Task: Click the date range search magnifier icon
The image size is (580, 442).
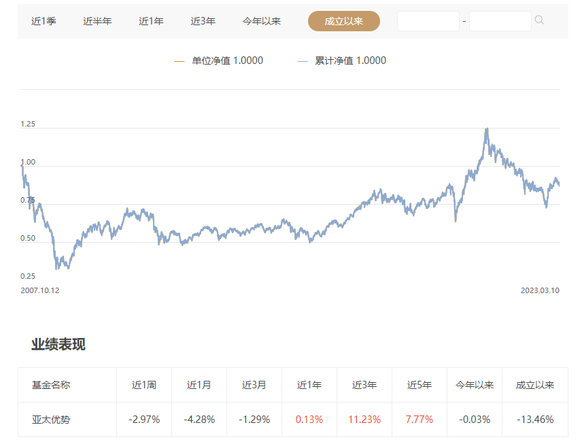Action: pyautogui.click(x=539, y=20)
